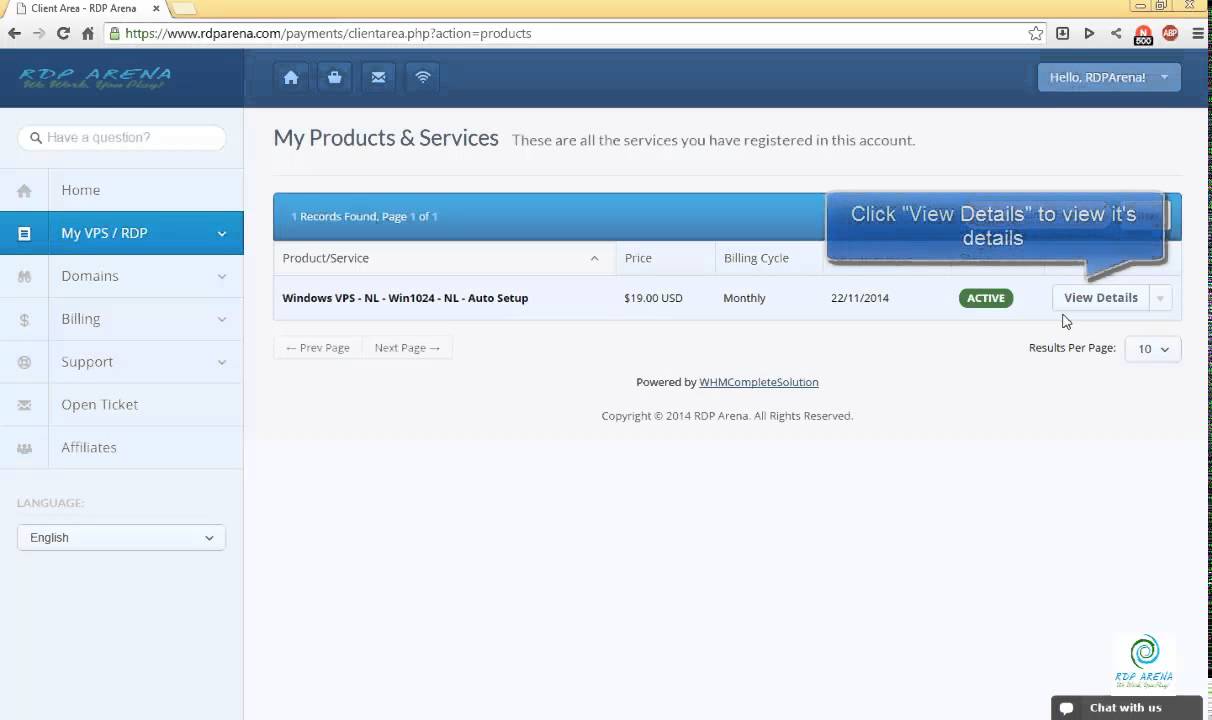The width and height of the screenshot is (1212, 720).
Task: Click the Windows VPS - NL - Win1024 product name
Action: tap(405, 298)
